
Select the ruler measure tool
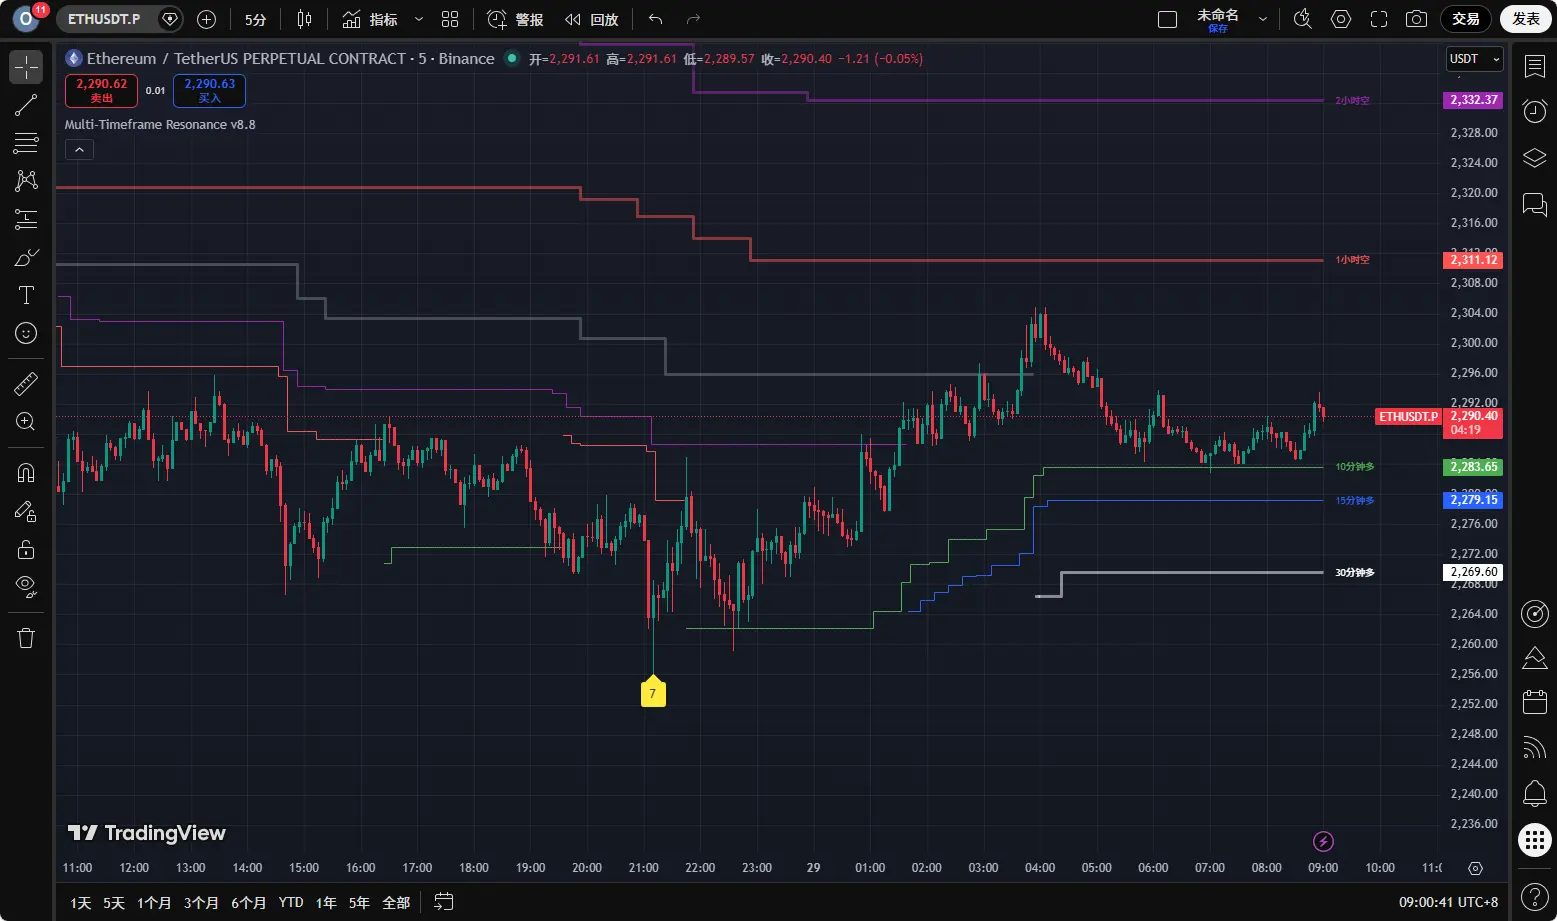(26, 383)
